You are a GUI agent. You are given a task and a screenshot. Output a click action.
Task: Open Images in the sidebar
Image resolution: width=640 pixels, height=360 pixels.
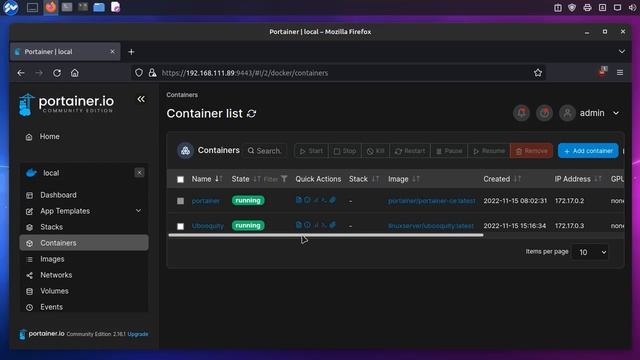83,259
